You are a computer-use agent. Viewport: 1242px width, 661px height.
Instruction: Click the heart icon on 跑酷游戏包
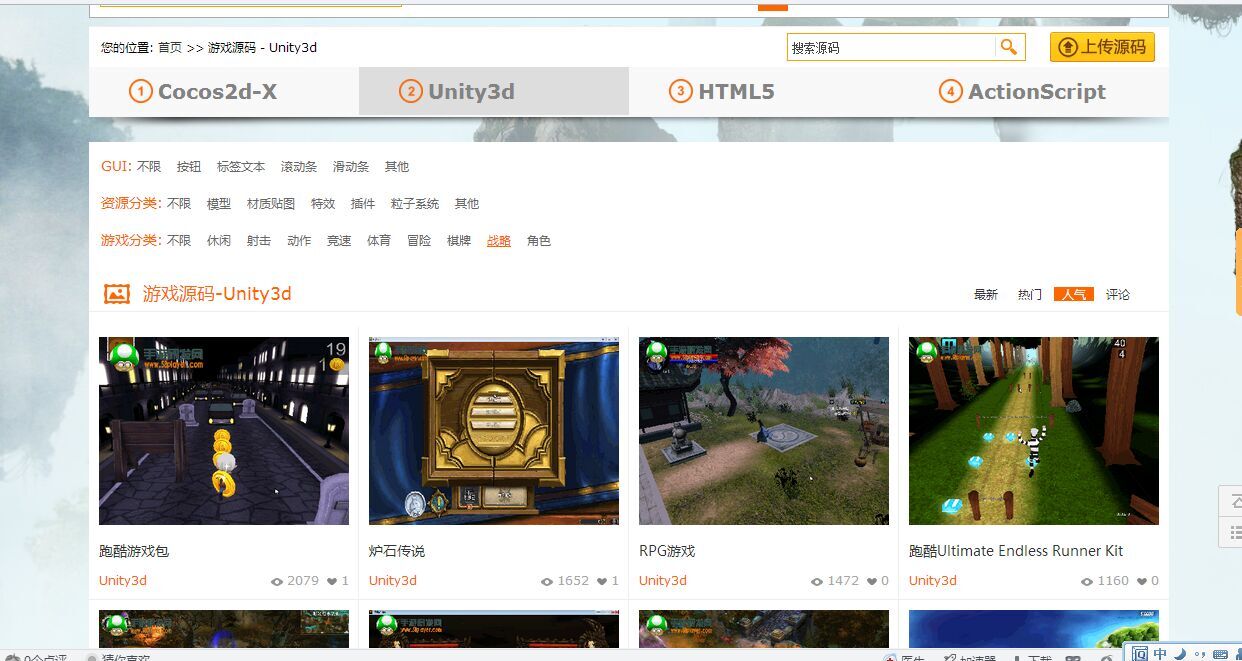click(x=332, y=581)
